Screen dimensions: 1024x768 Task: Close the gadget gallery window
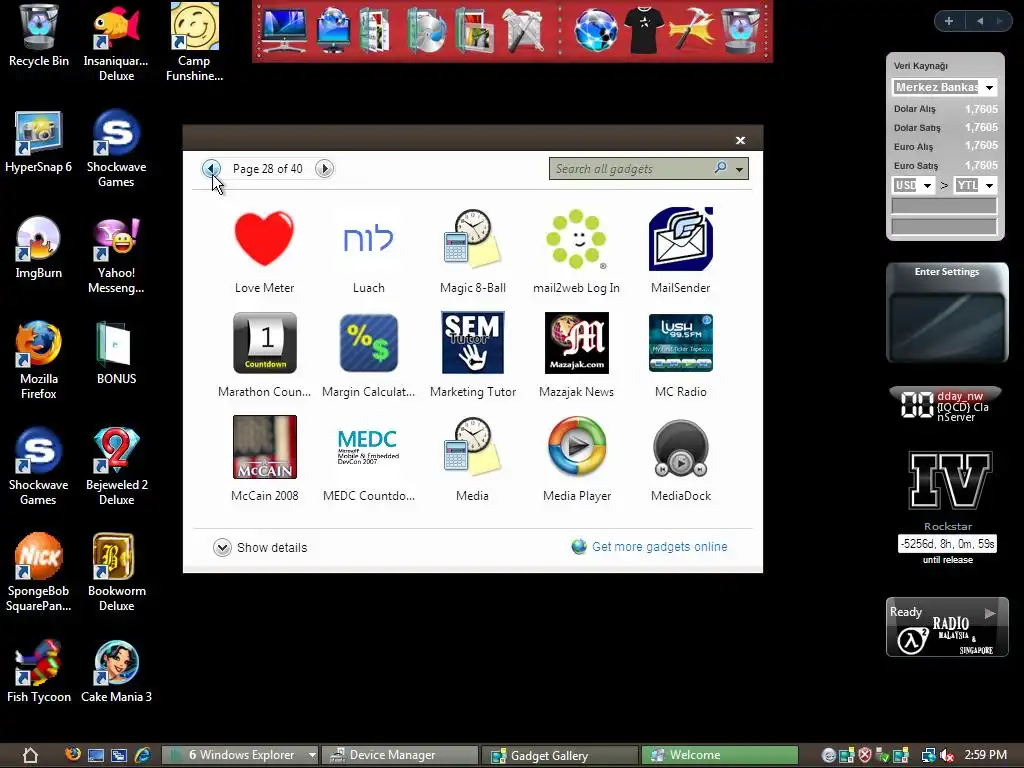click(x=740, y=140)
